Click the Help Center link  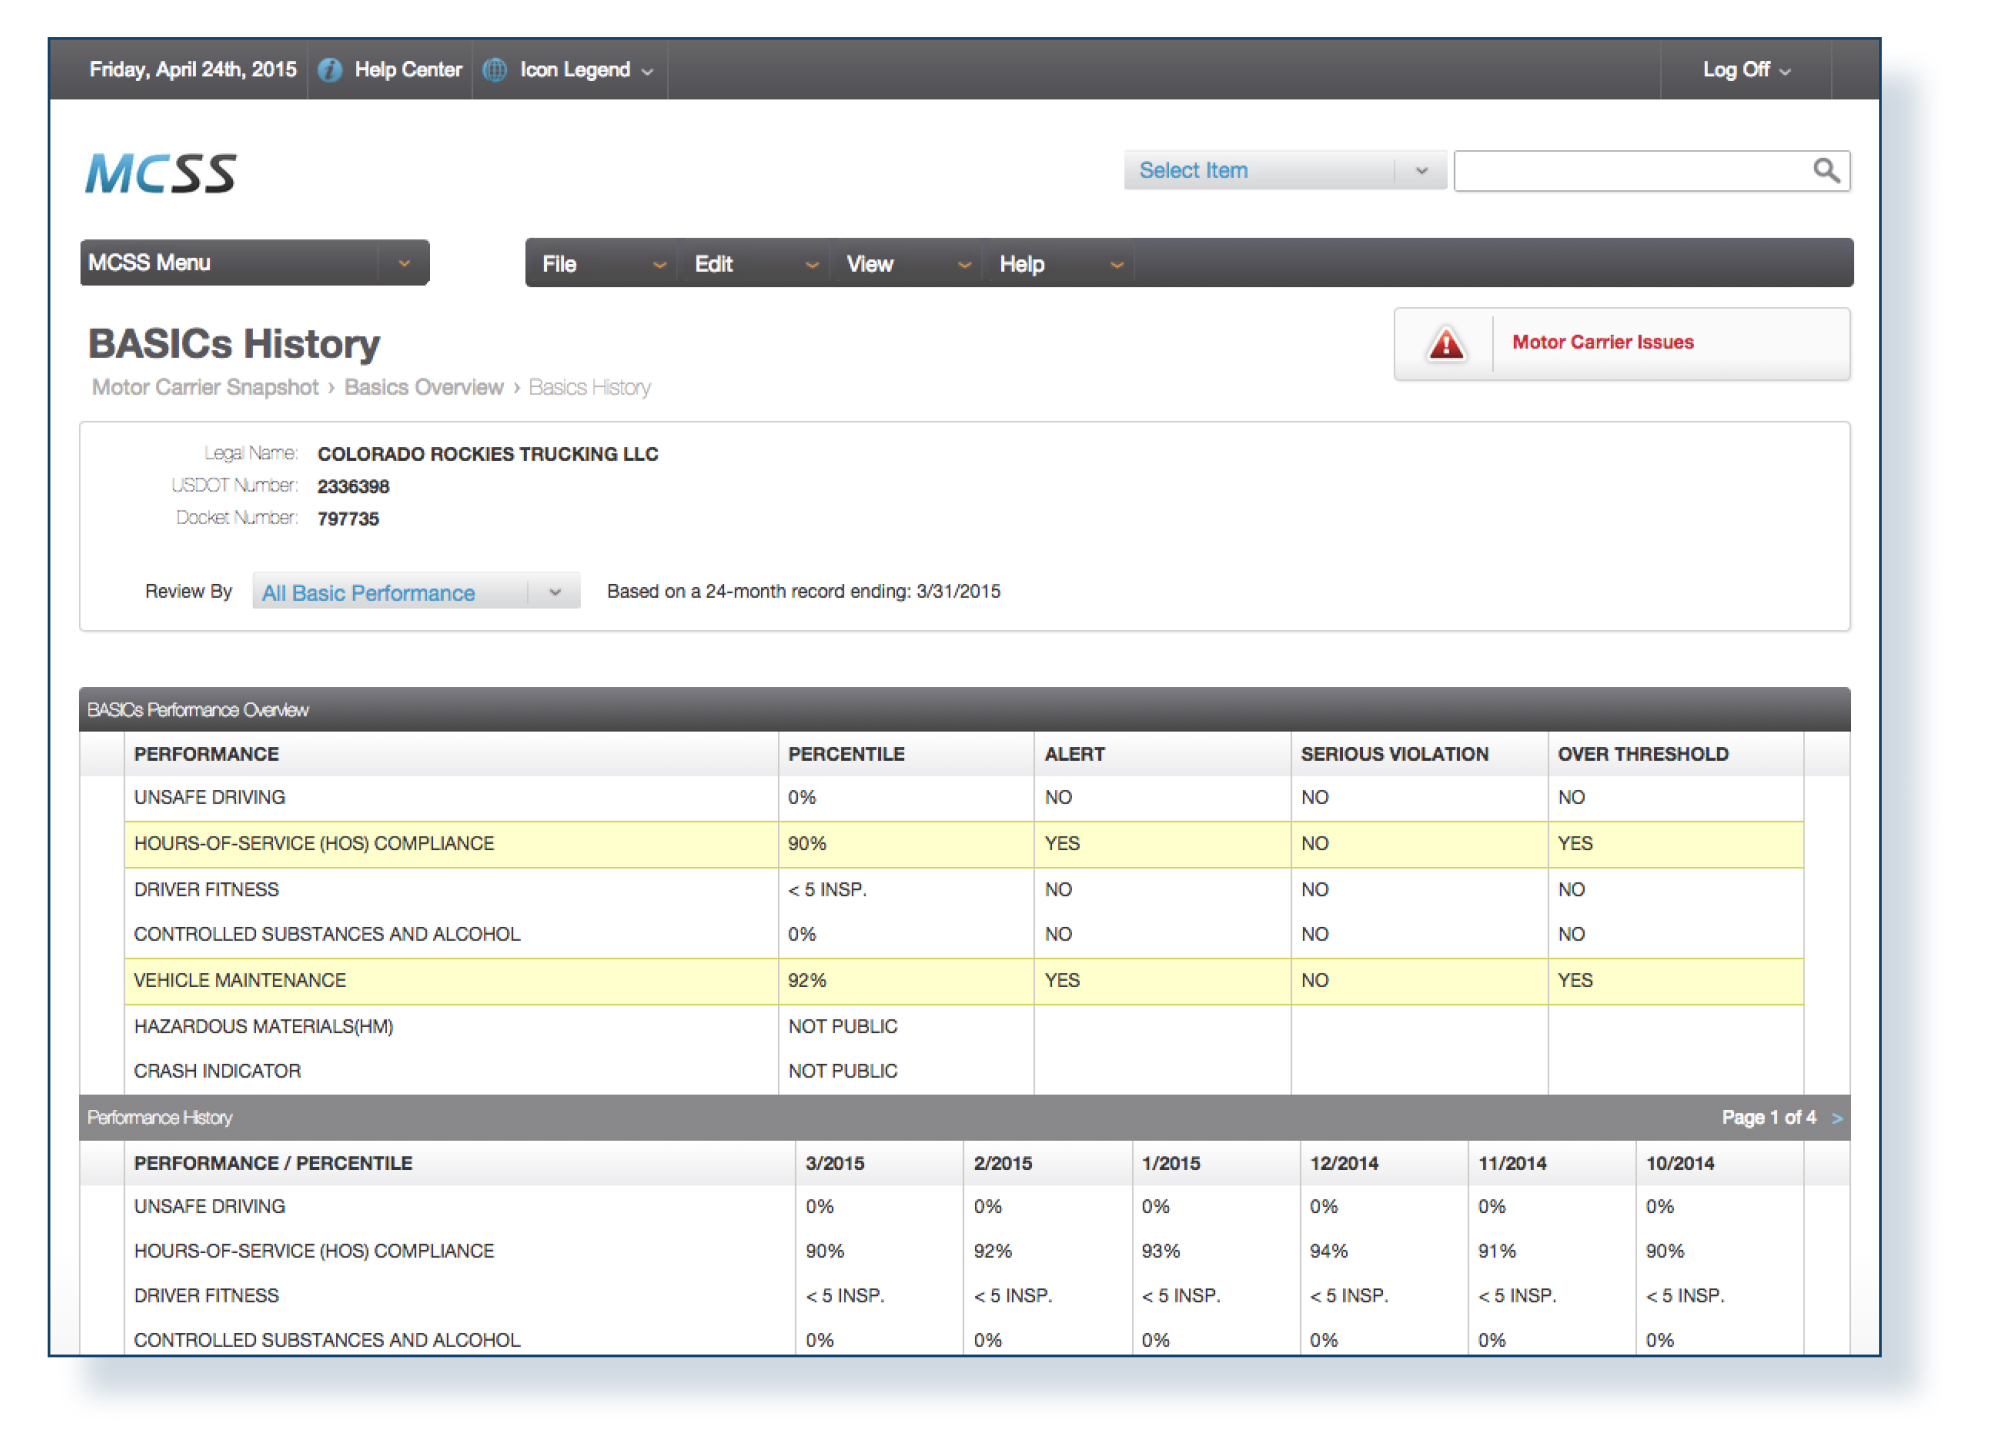408,70
